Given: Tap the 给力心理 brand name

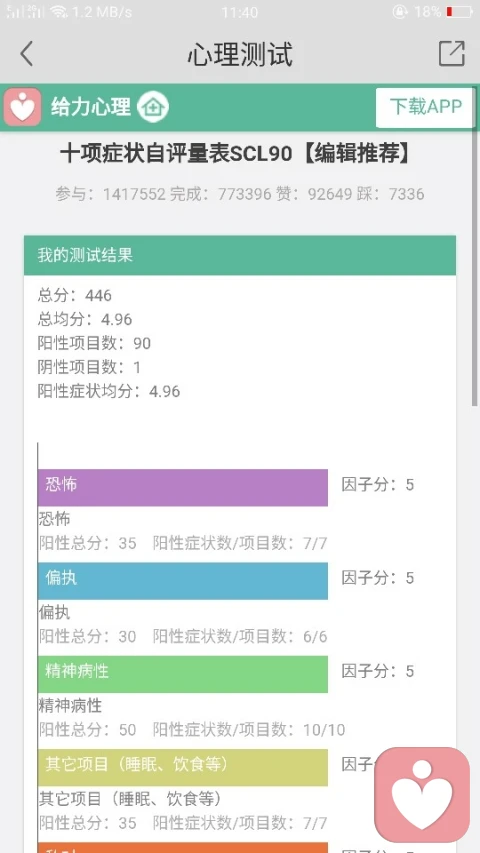Looking at the screenshot, I should tap(91, 107).
